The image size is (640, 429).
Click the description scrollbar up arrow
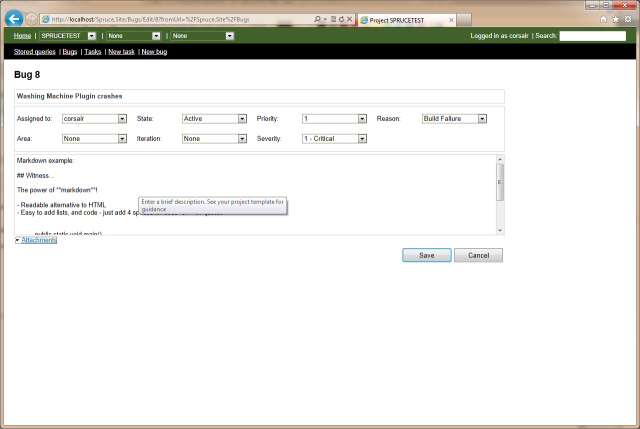coord(500,159)
